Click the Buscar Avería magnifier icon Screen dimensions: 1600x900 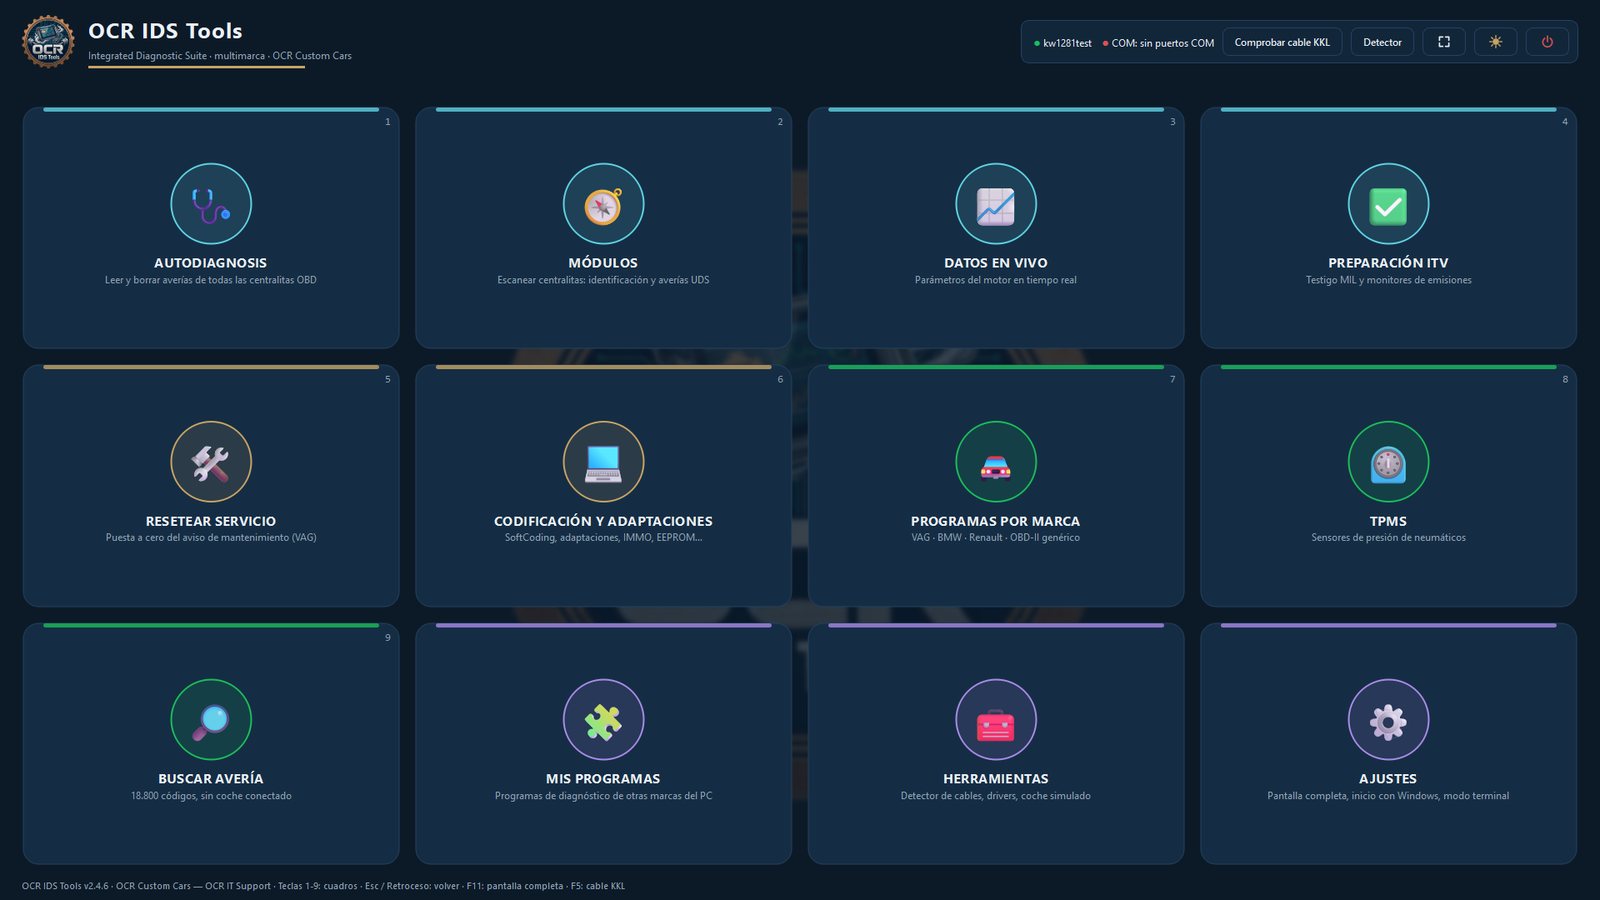[x=211, y=720]
